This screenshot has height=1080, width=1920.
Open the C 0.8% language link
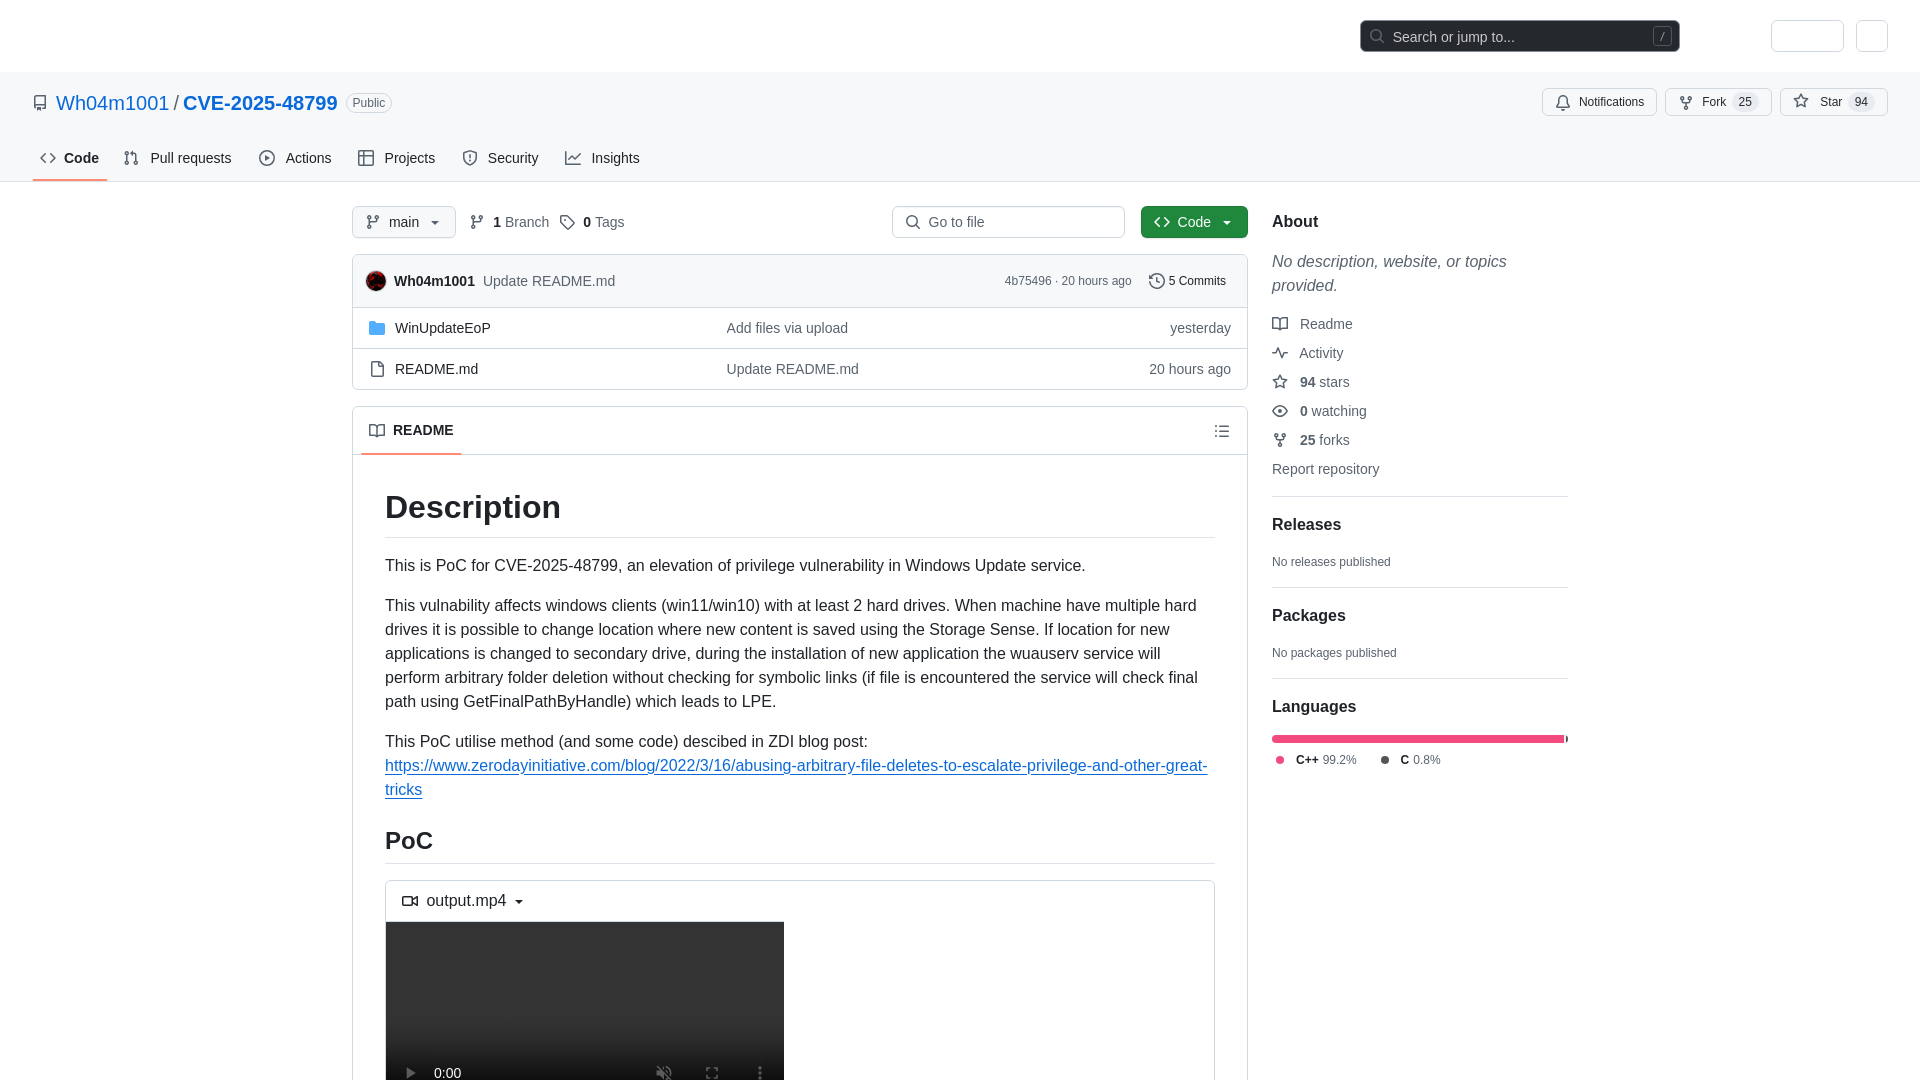[1410, 760]
